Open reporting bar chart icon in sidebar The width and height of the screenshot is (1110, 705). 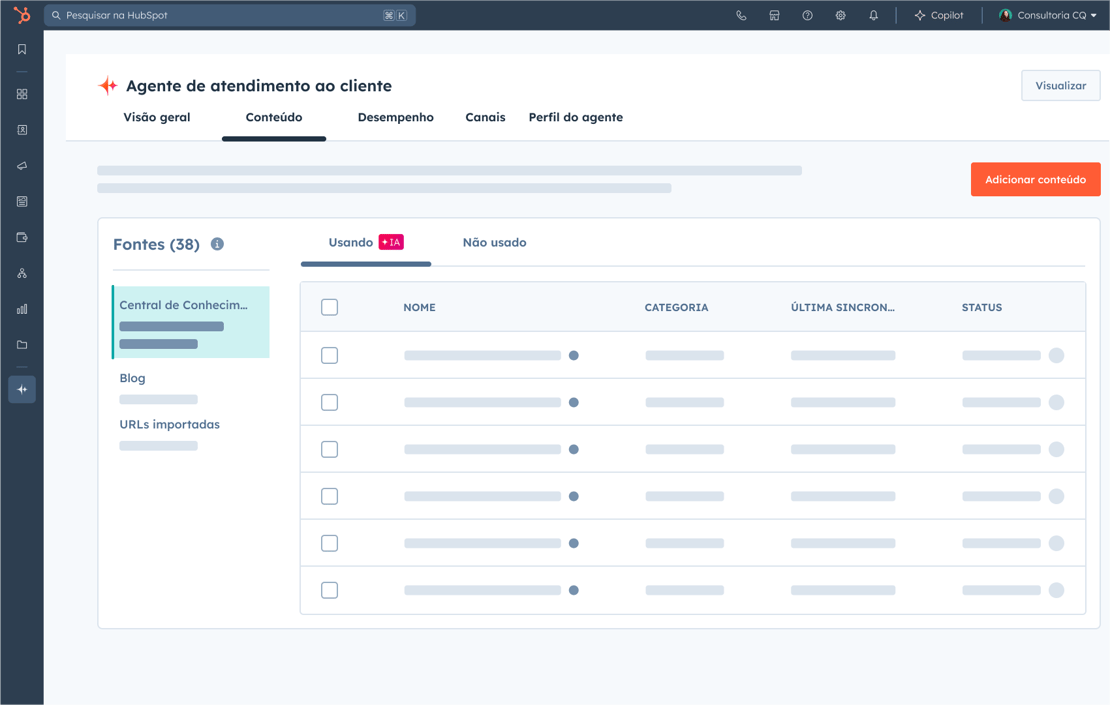pos(22,309)
